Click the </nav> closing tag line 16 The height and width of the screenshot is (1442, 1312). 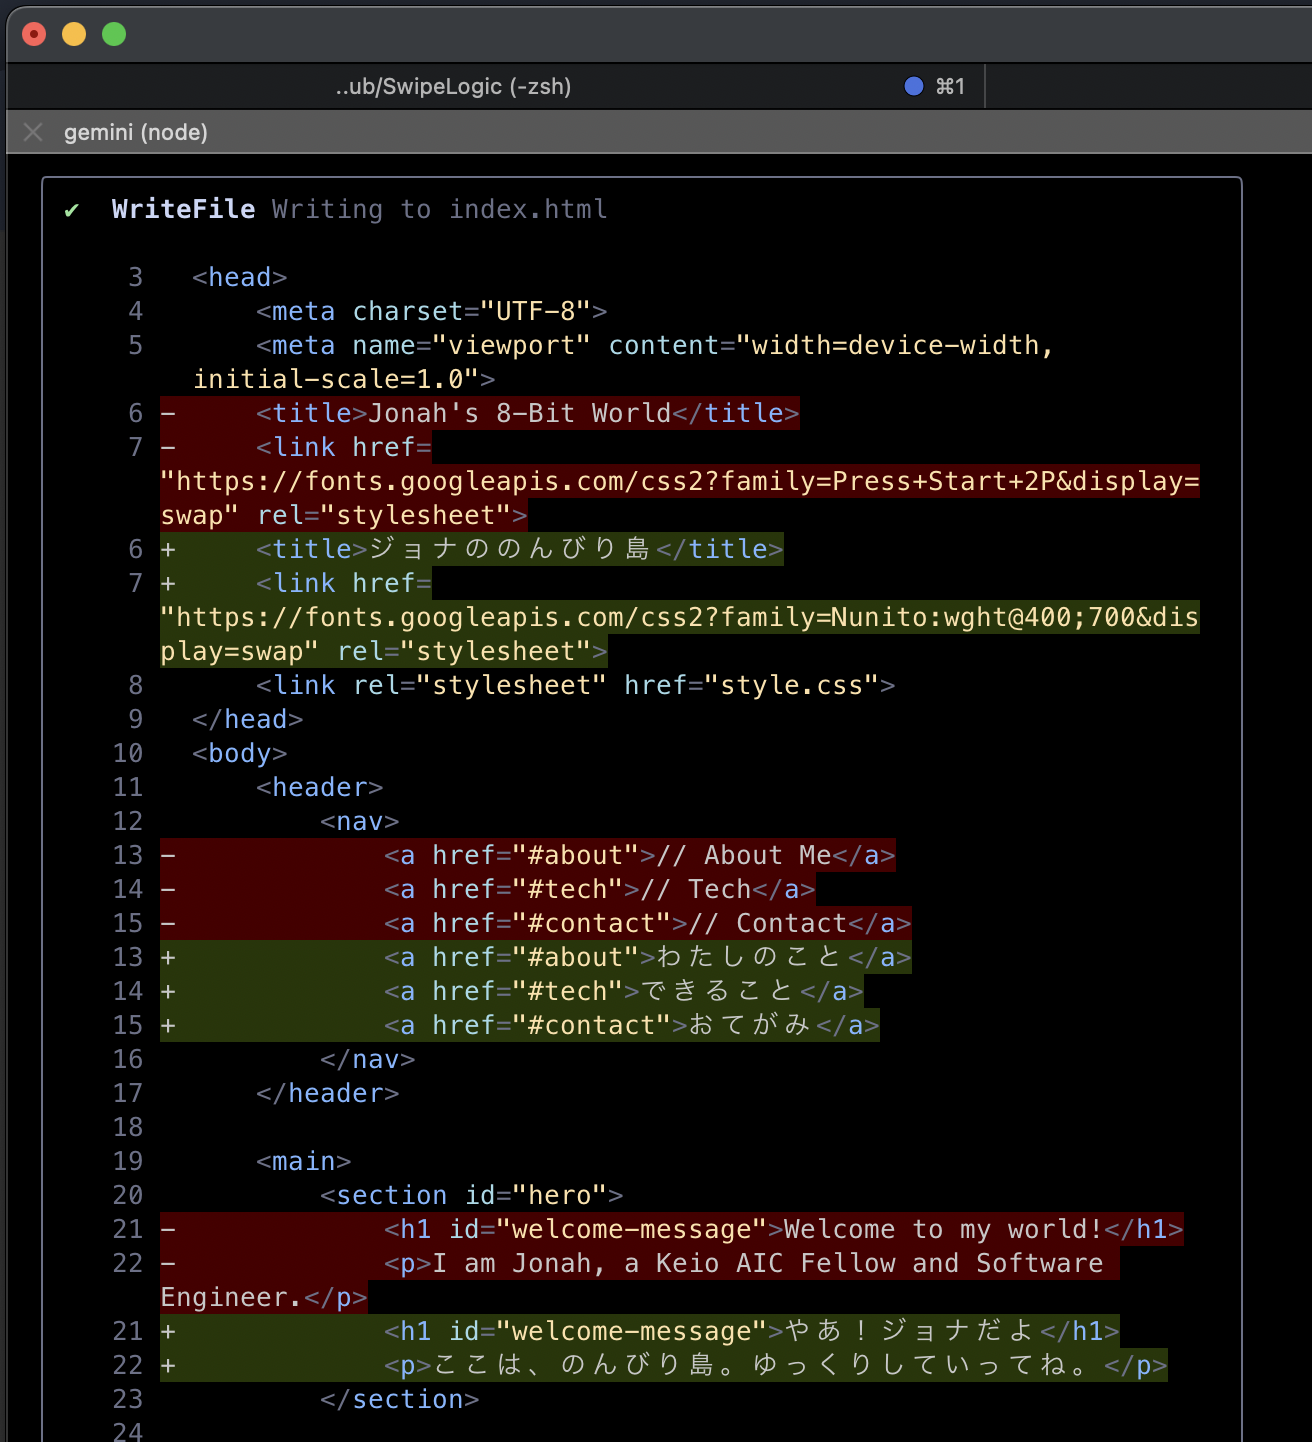coord(368,1059)
